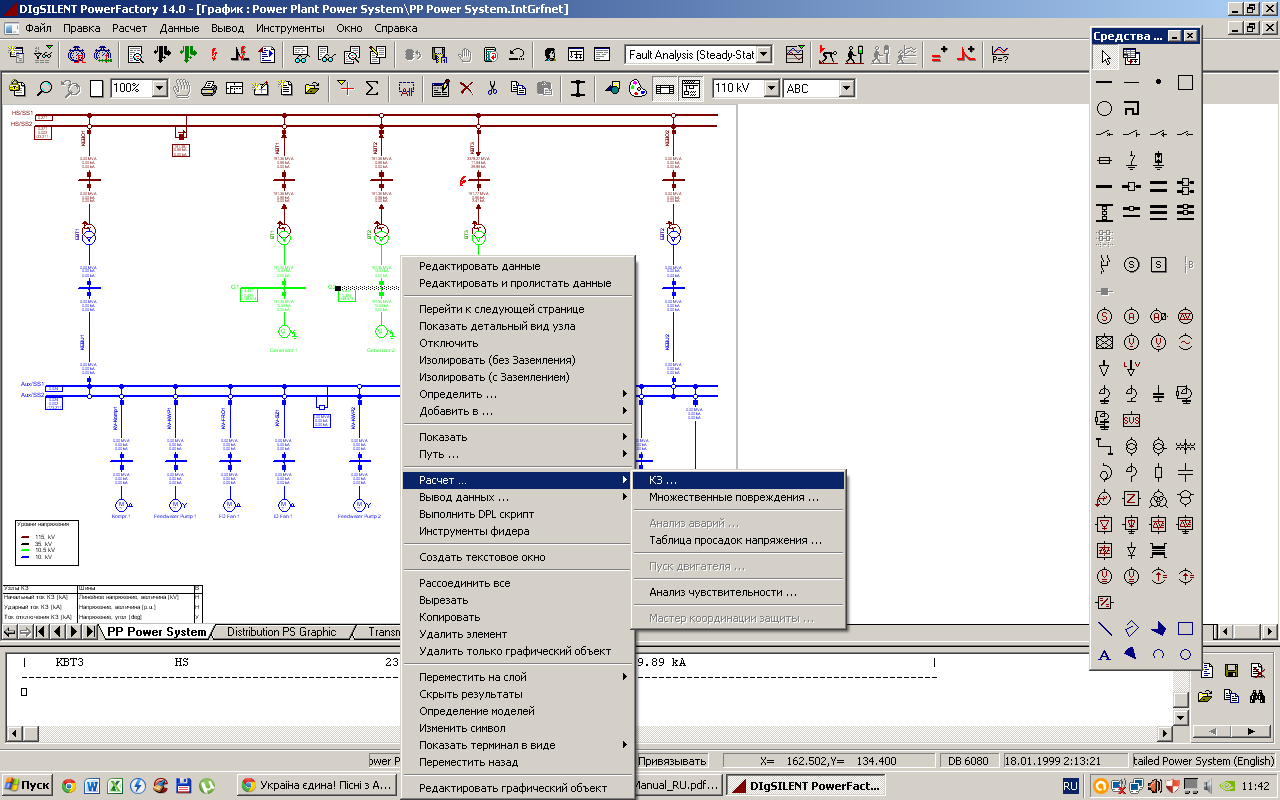The image size is (1280, 800).
Task: Select Отключить in the context menu
Action: coord(518,343)
